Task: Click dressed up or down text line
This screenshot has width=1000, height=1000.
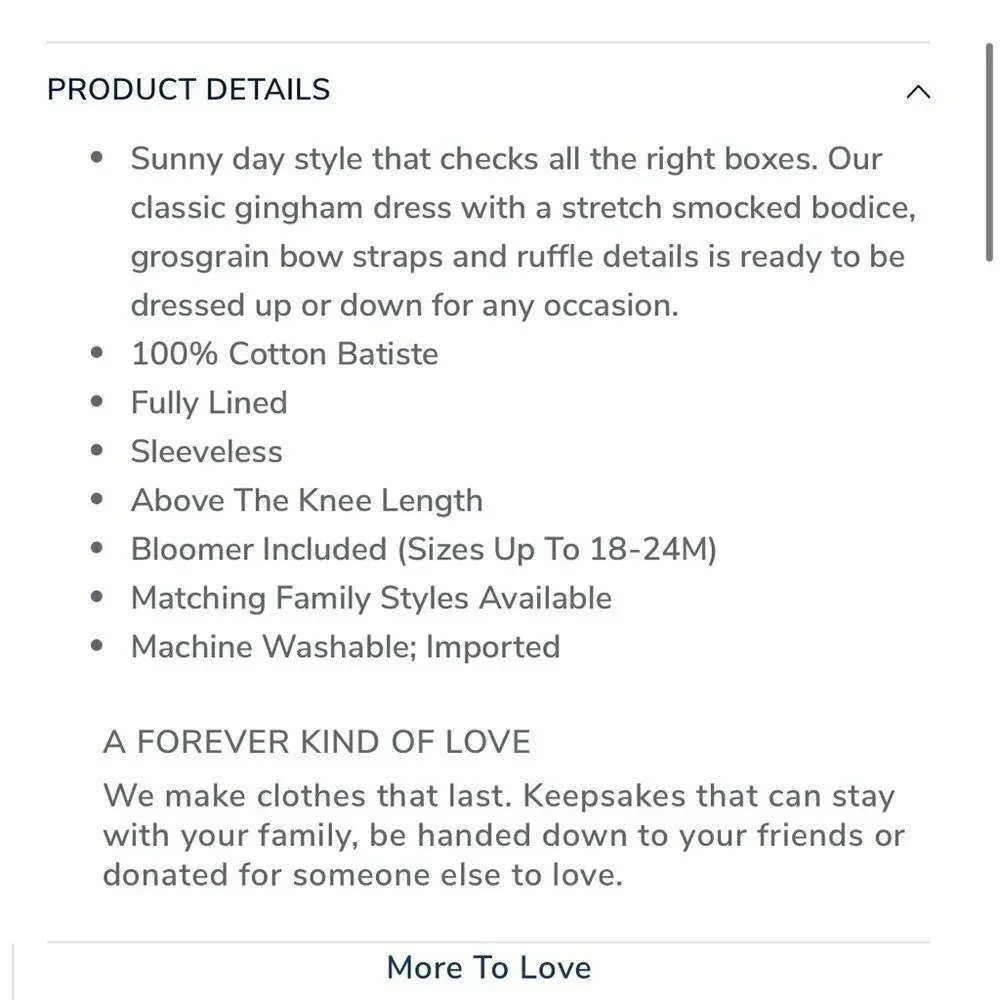Action: (405, 305)
